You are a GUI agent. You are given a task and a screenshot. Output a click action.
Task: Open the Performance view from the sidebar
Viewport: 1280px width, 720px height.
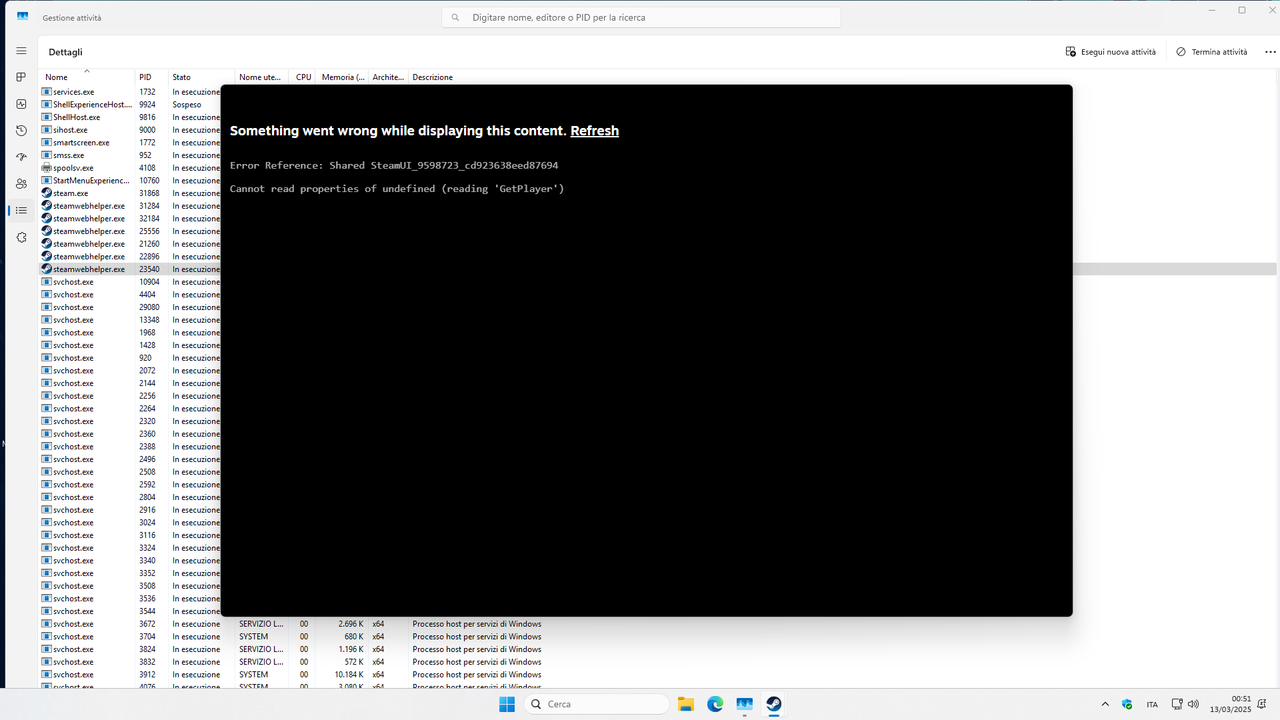coord(20,104)
